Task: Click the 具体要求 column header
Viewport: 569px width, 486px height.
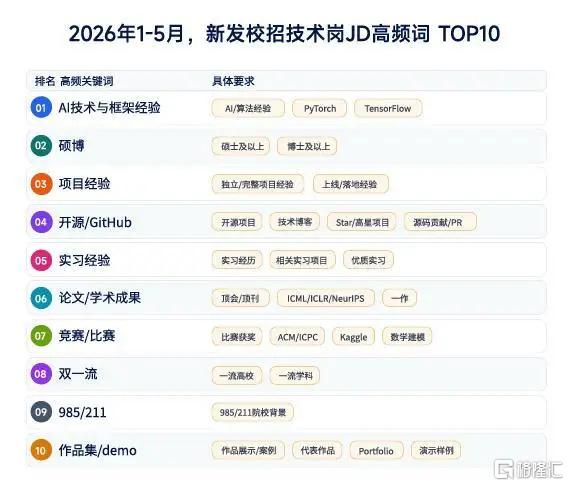Action: [233, 81]
